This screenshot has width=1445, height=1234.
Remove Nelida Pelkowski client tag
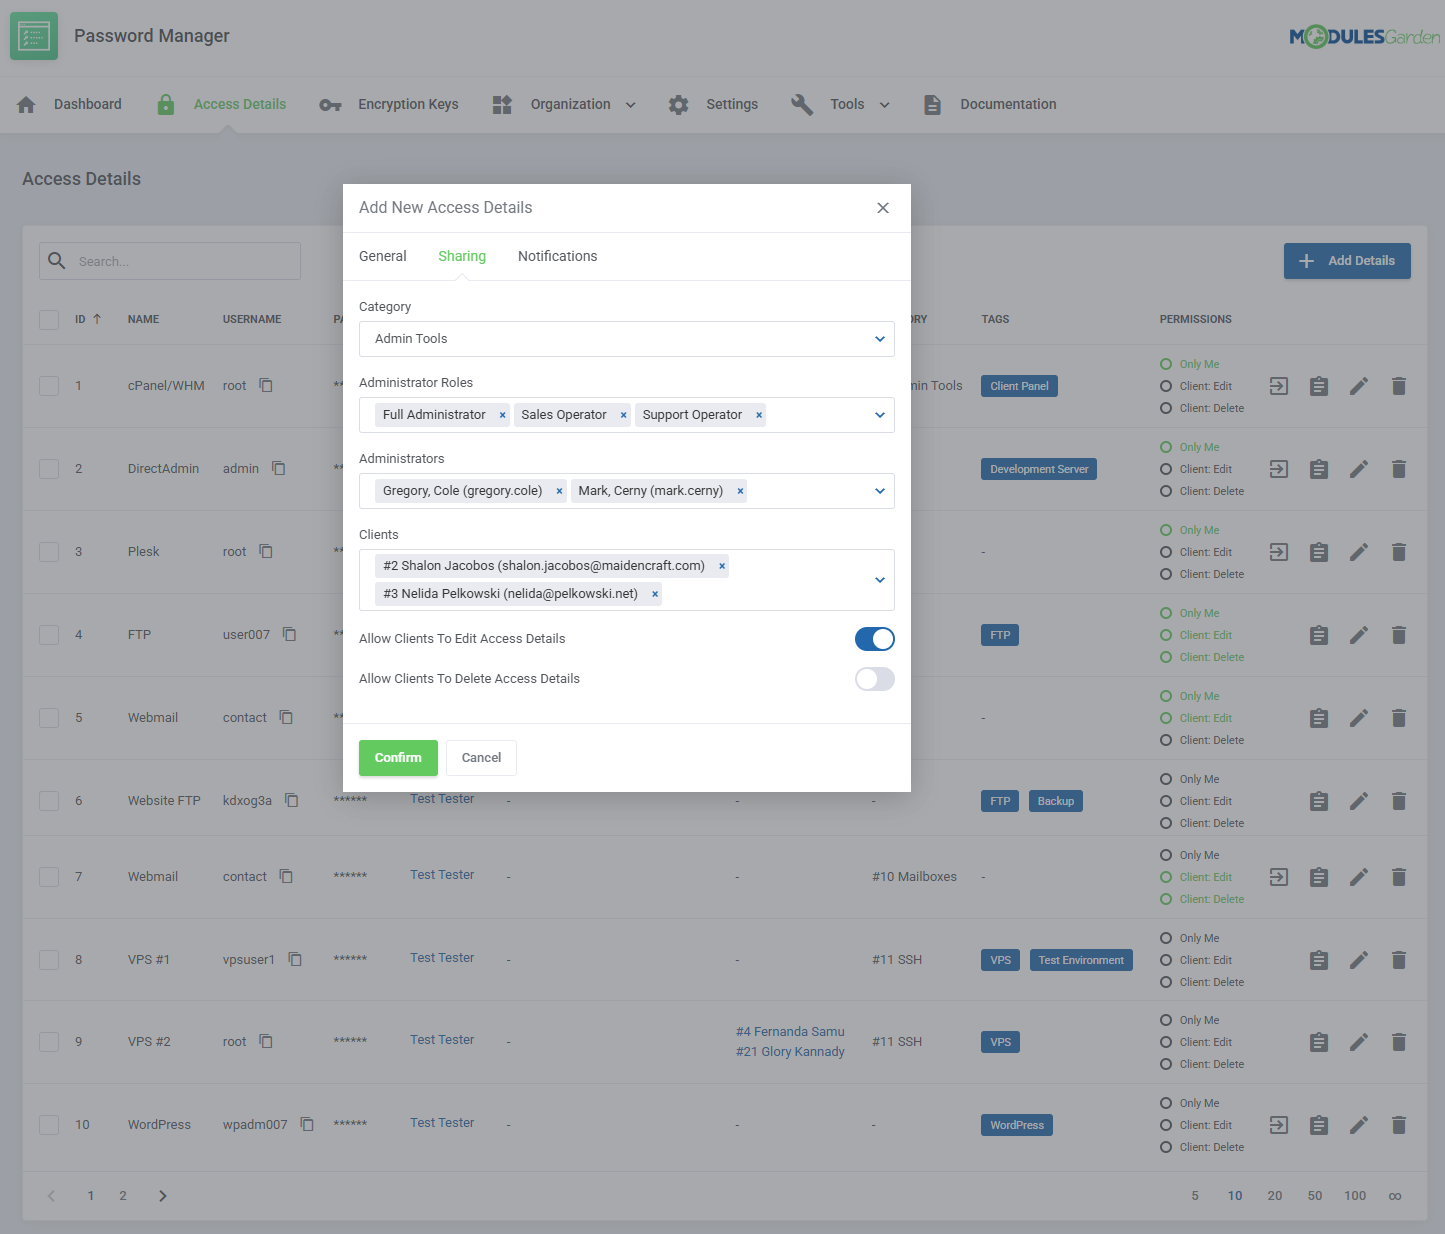tap(655, 594)
